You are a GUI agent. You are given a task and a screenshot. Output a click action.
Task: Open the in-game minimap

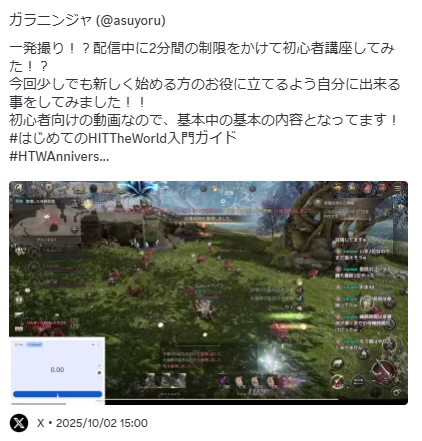point(45,219)
